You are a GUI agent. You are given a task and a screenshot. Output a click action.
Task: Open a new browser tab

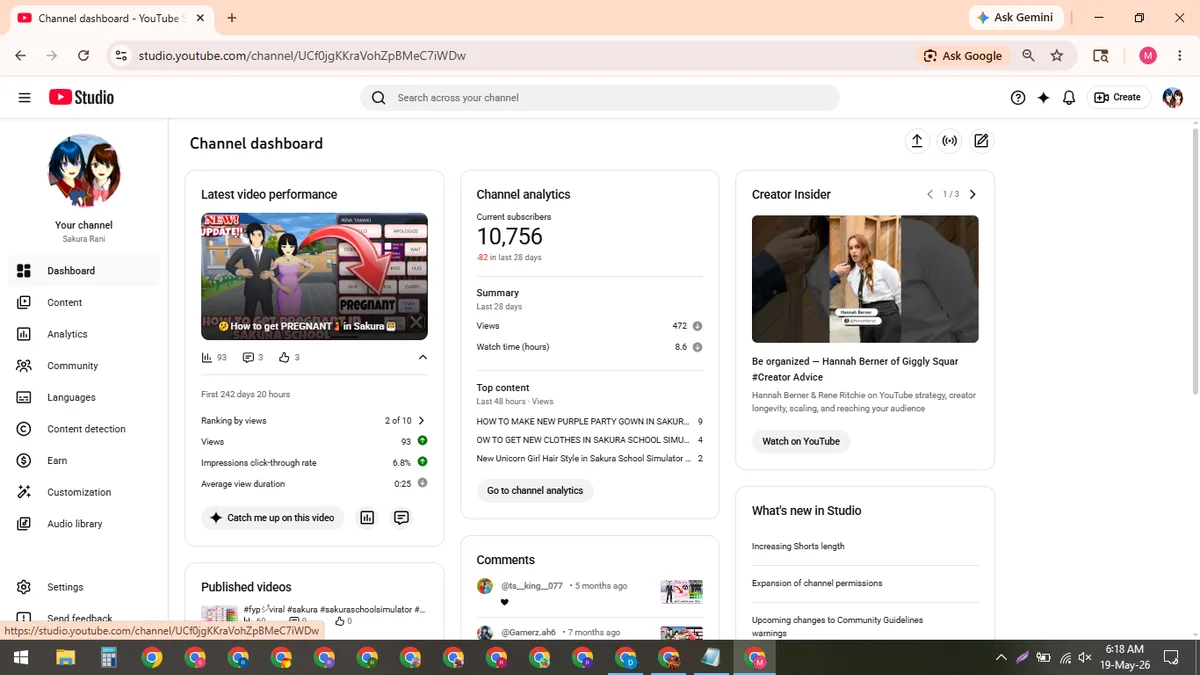(x=232, y=18)
